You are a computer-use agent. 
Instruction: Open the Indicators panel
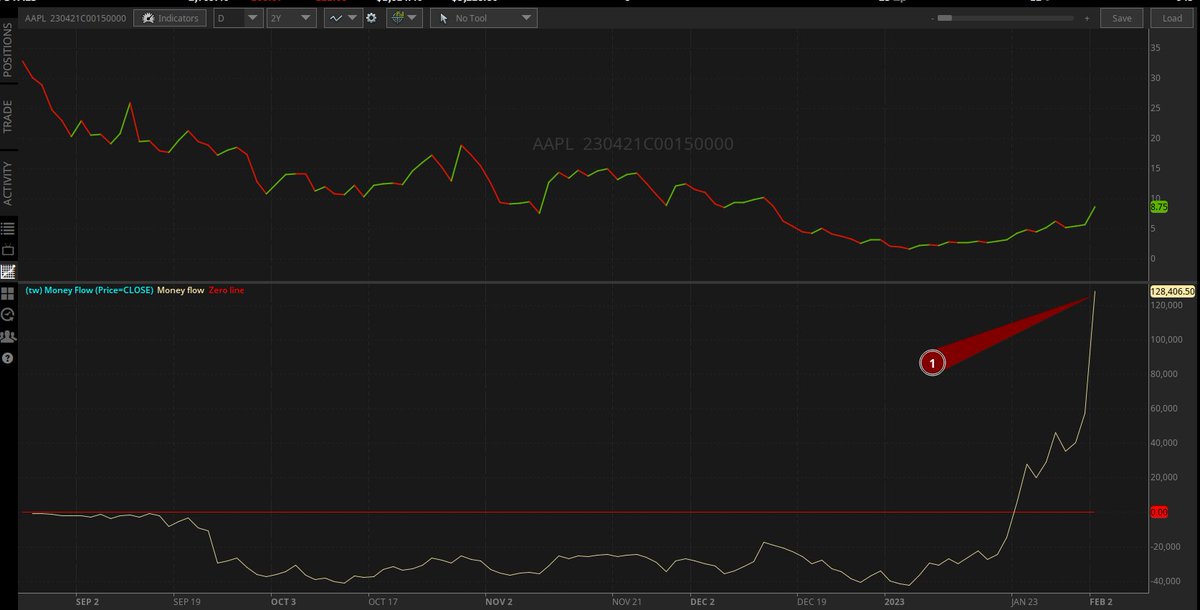pyautogui.click(x=170, y=18)
